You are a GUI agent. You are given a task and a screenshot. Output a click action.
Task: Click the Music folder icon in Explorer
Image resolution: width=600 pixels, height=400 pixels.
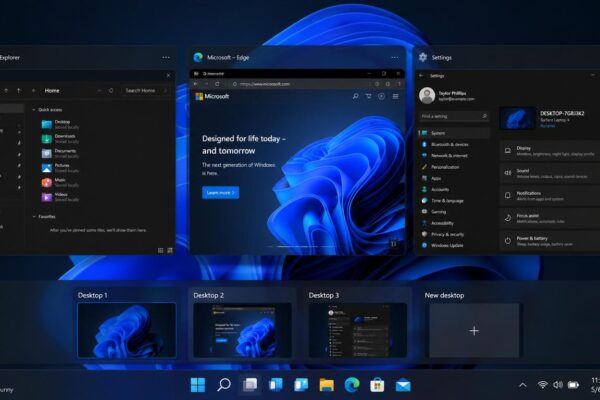[47, 183]
